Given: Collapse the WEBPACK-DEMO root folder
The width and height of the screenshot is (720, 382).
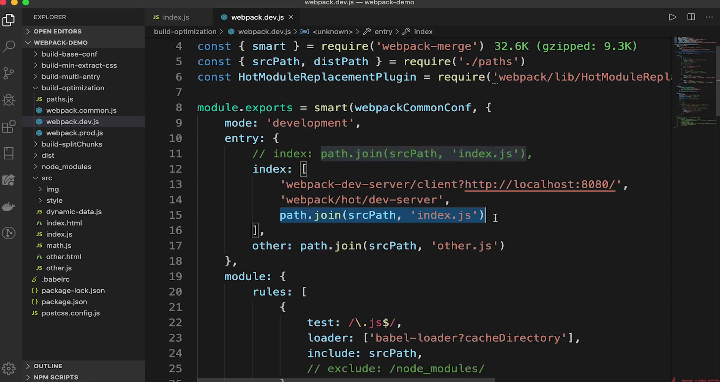Looking at the screenshot, I should (84, 43).
